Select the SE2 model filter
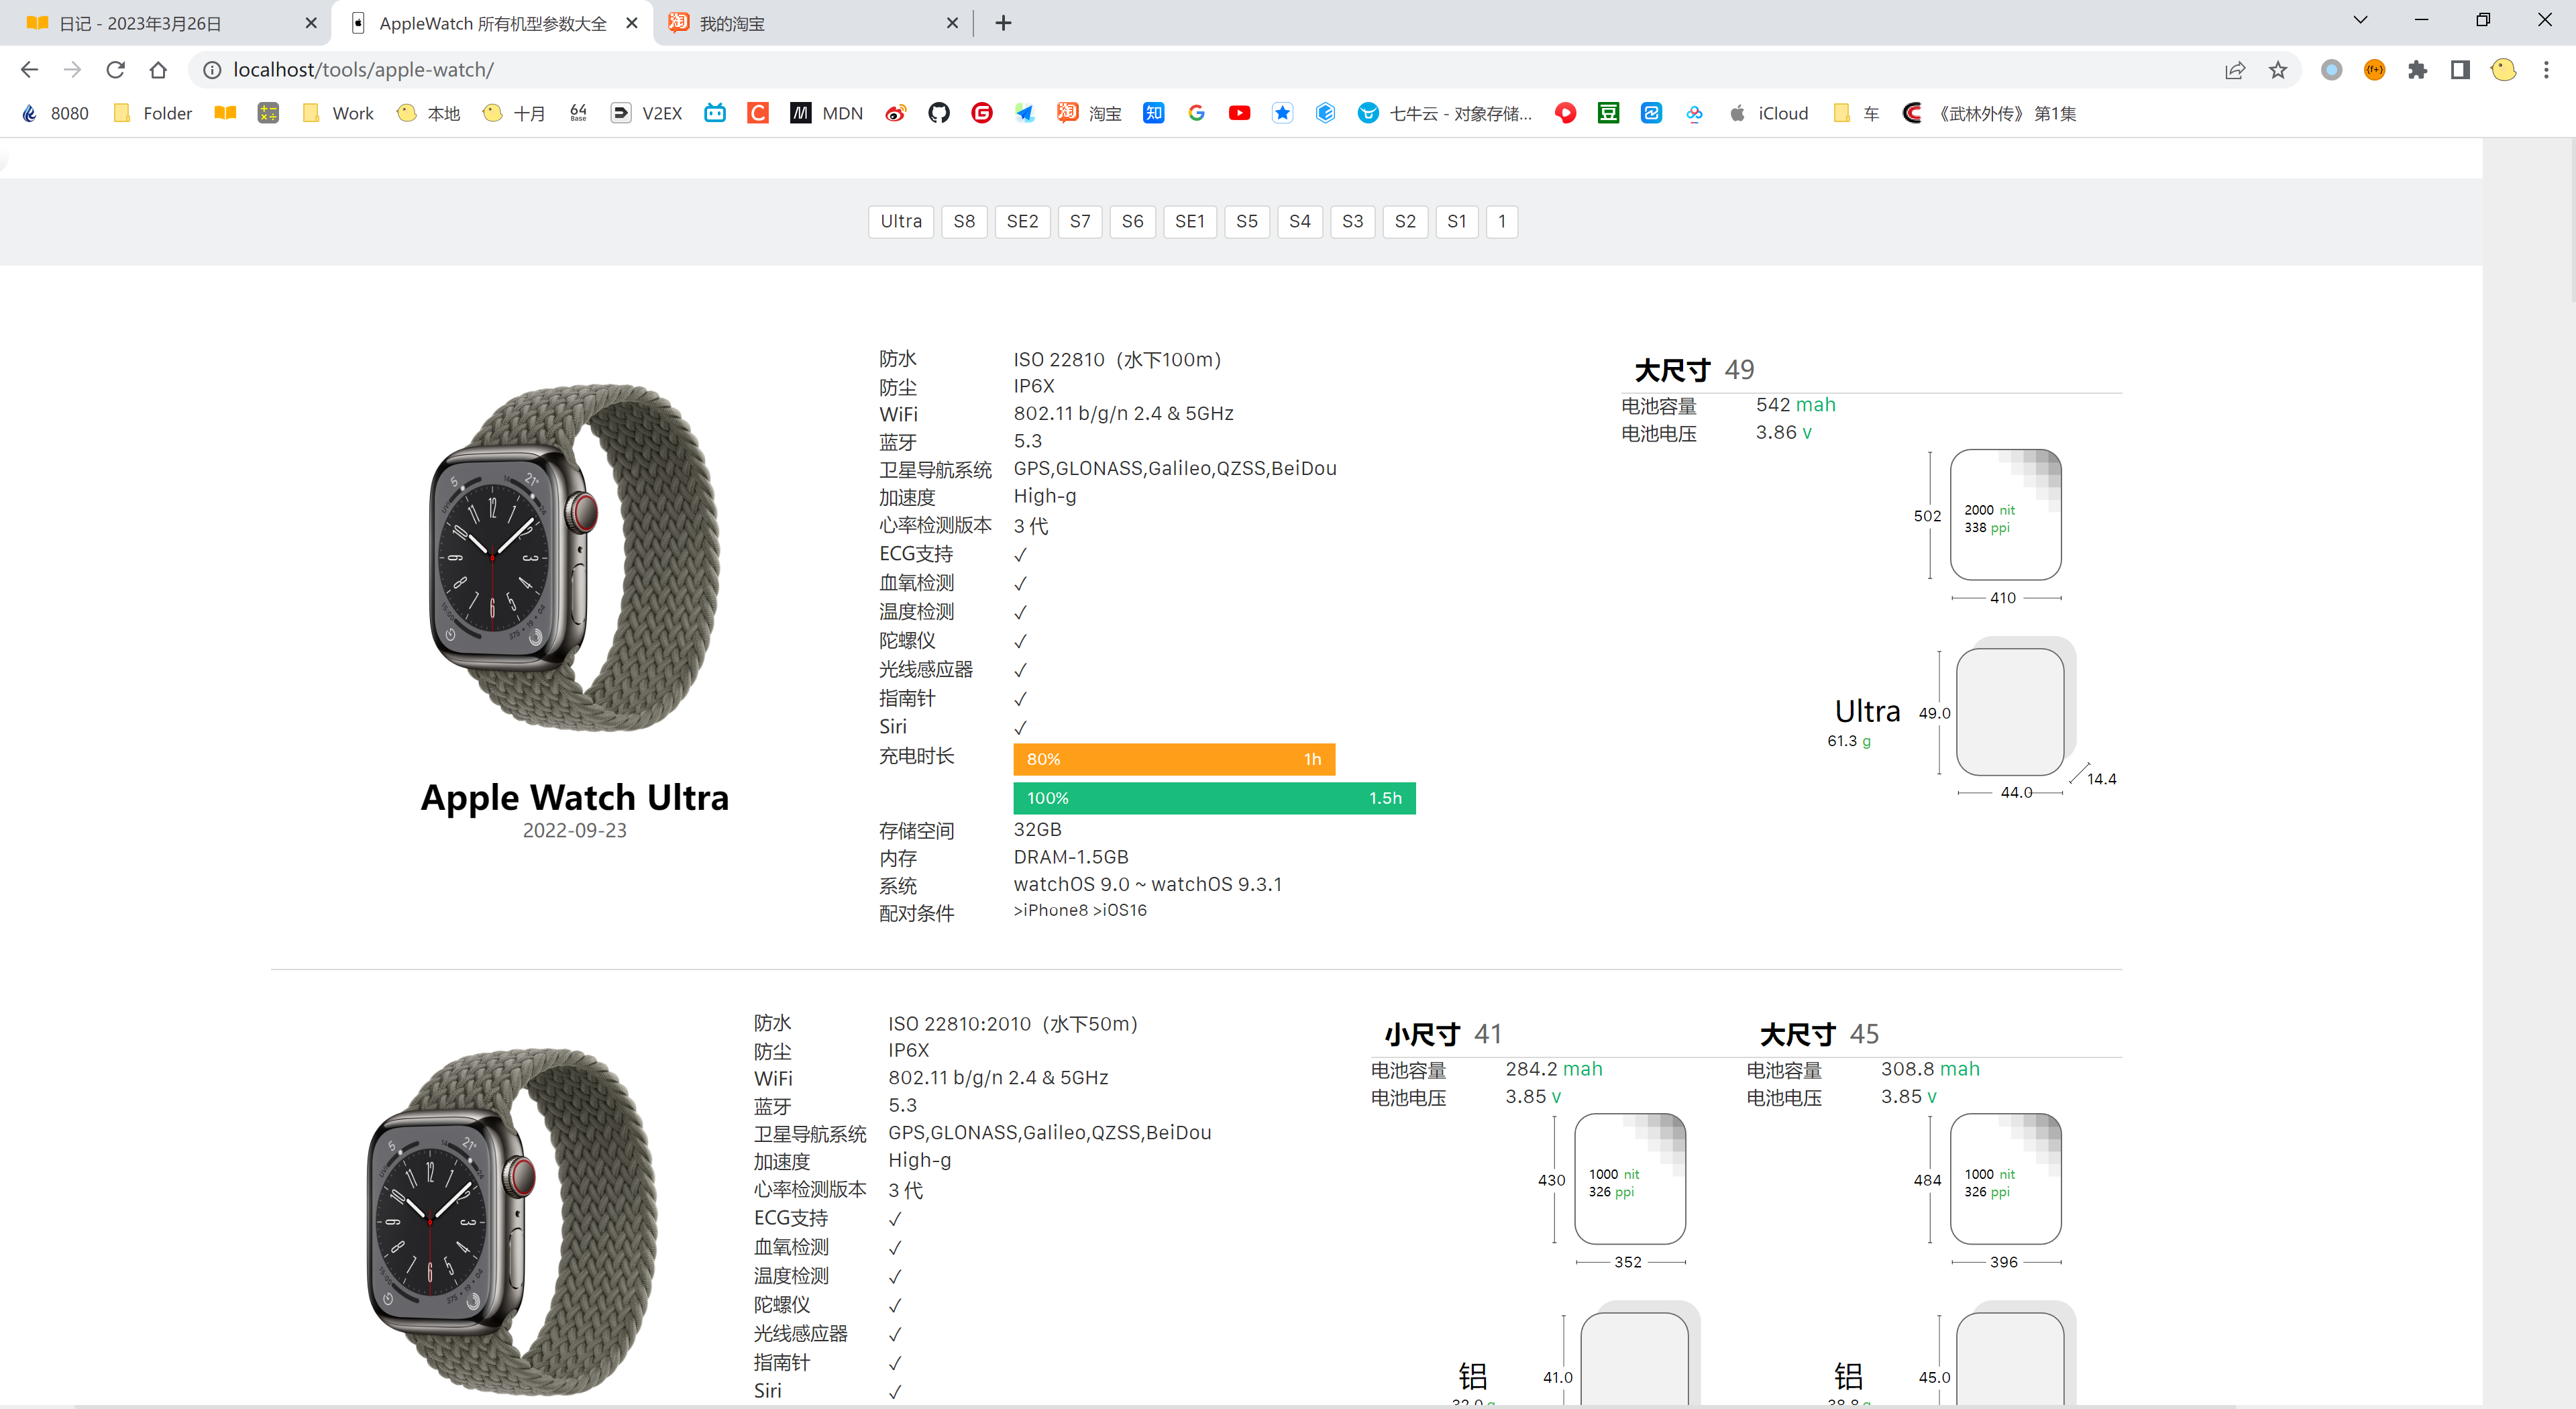This screenshot has width=2576, height=1409. point(1022,221)
